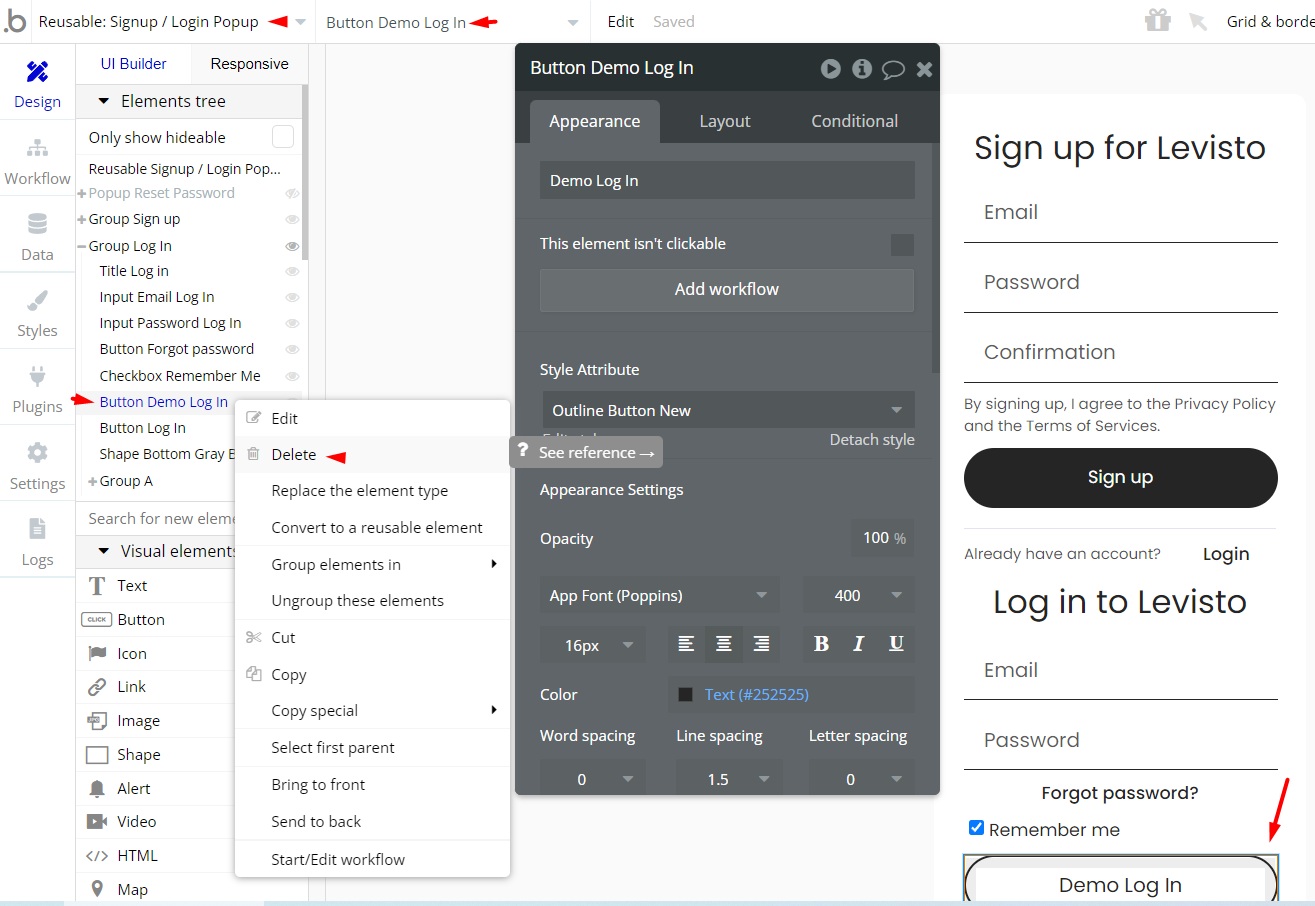Viewport: 1315px width, 906px height.
Task: Open the Settings section
Action: 37,466
